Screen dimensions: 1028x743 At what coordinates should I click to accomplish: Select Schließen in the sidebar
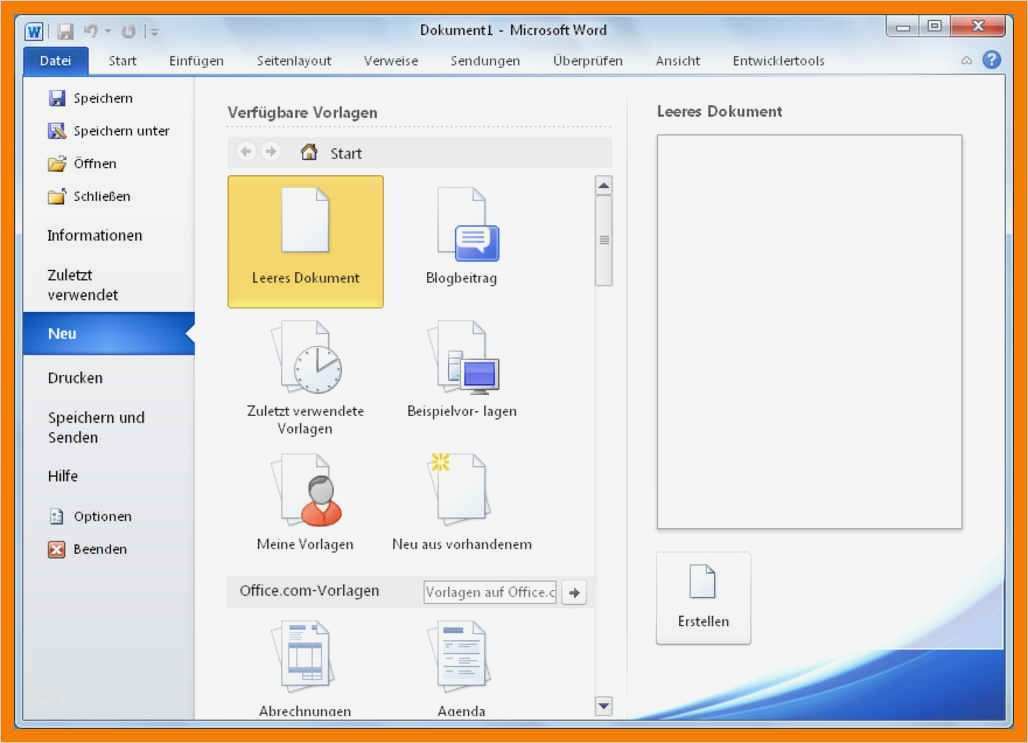[x=89, y=196]
